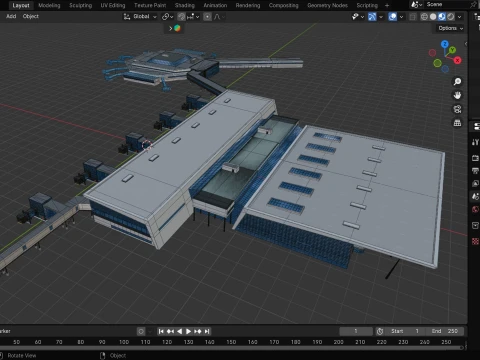
Task: Open the Object menu in viewport header
Action: pos(31,16)
